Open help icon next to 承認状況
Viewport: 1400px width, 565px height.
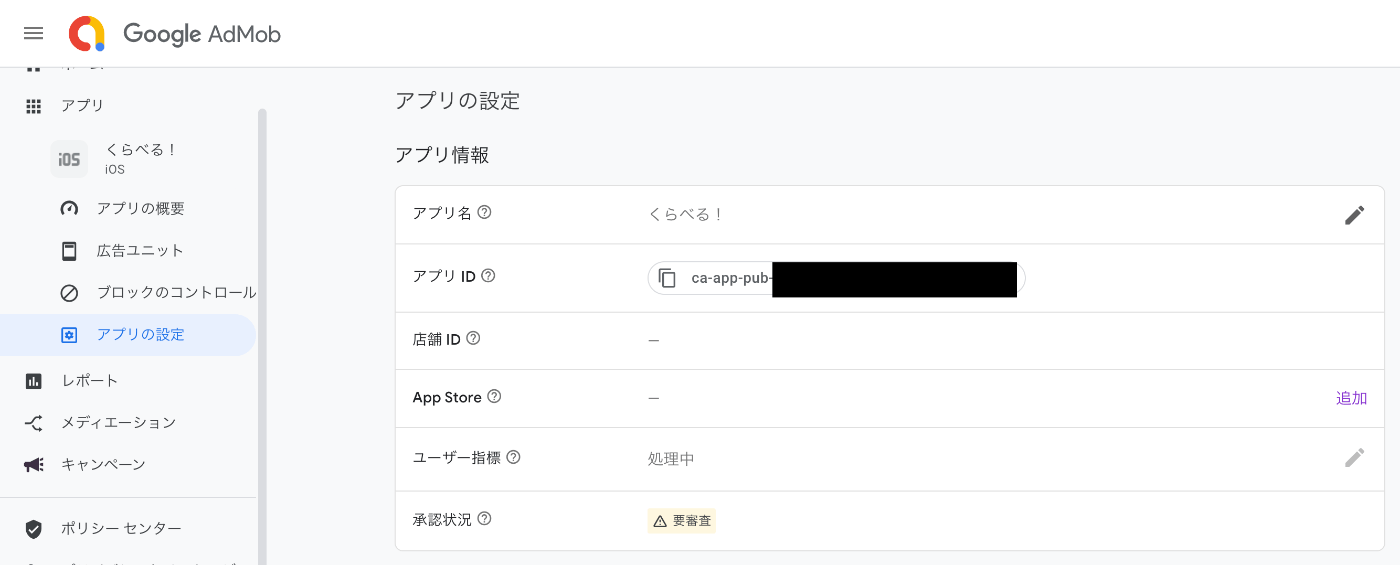[485, 519]
